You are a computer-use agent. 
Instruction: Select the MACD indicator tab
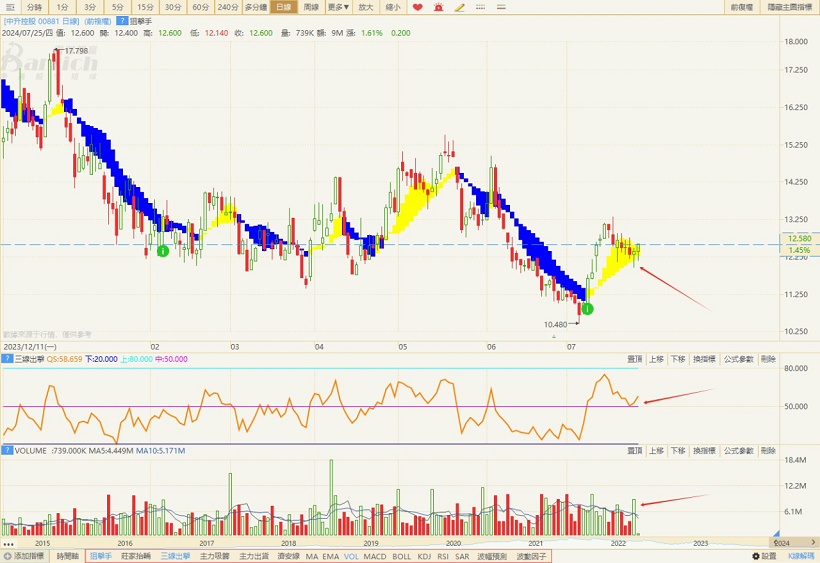tap(375, 556)
